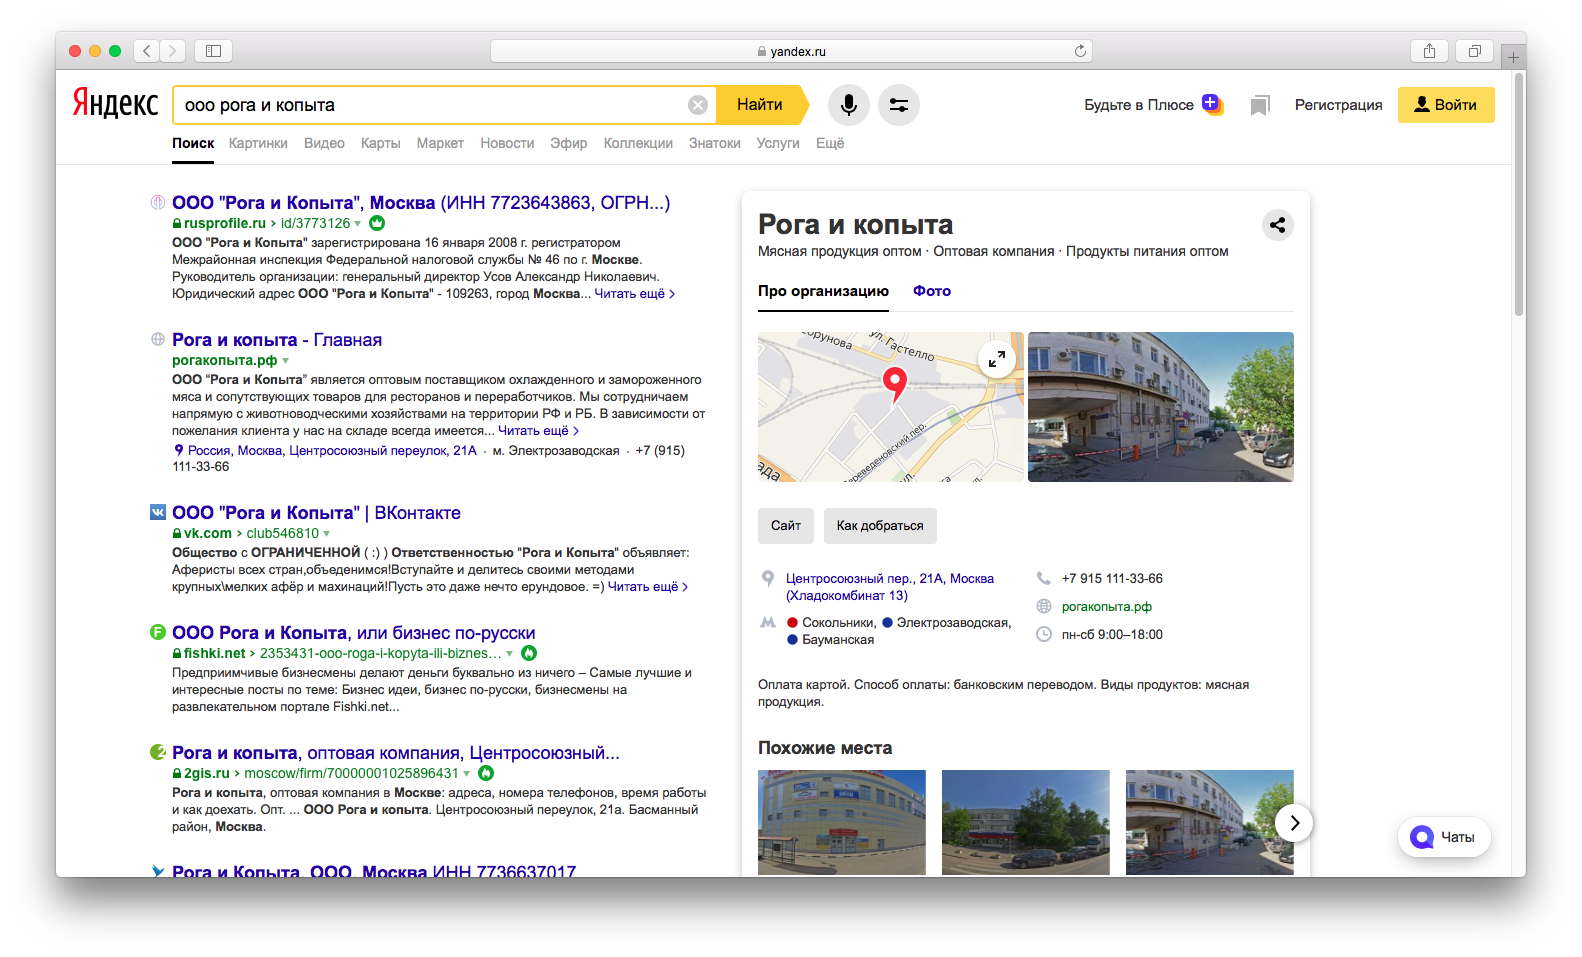Open the Регистрация link
Viewport: 1582px width, 957px height.
[1338, 105]
